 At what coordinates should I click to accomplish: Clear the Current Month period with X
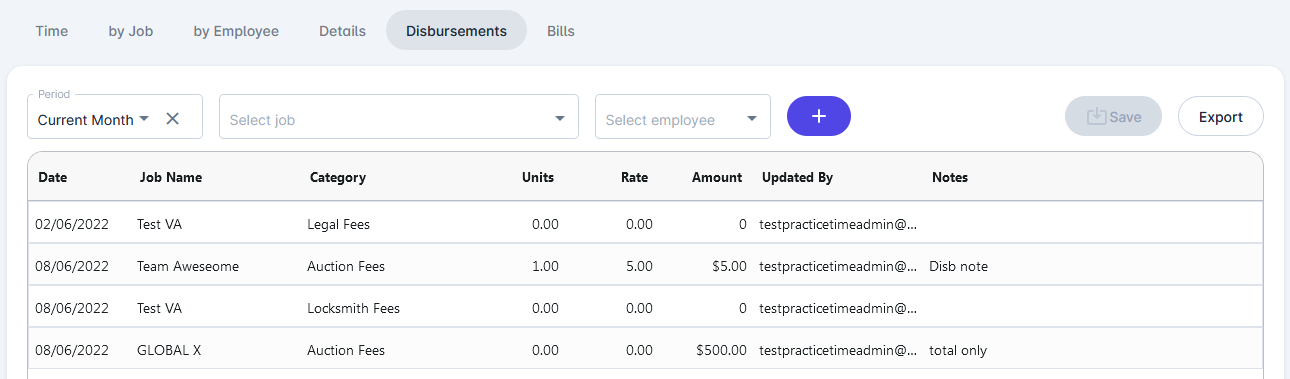(172, 118)
